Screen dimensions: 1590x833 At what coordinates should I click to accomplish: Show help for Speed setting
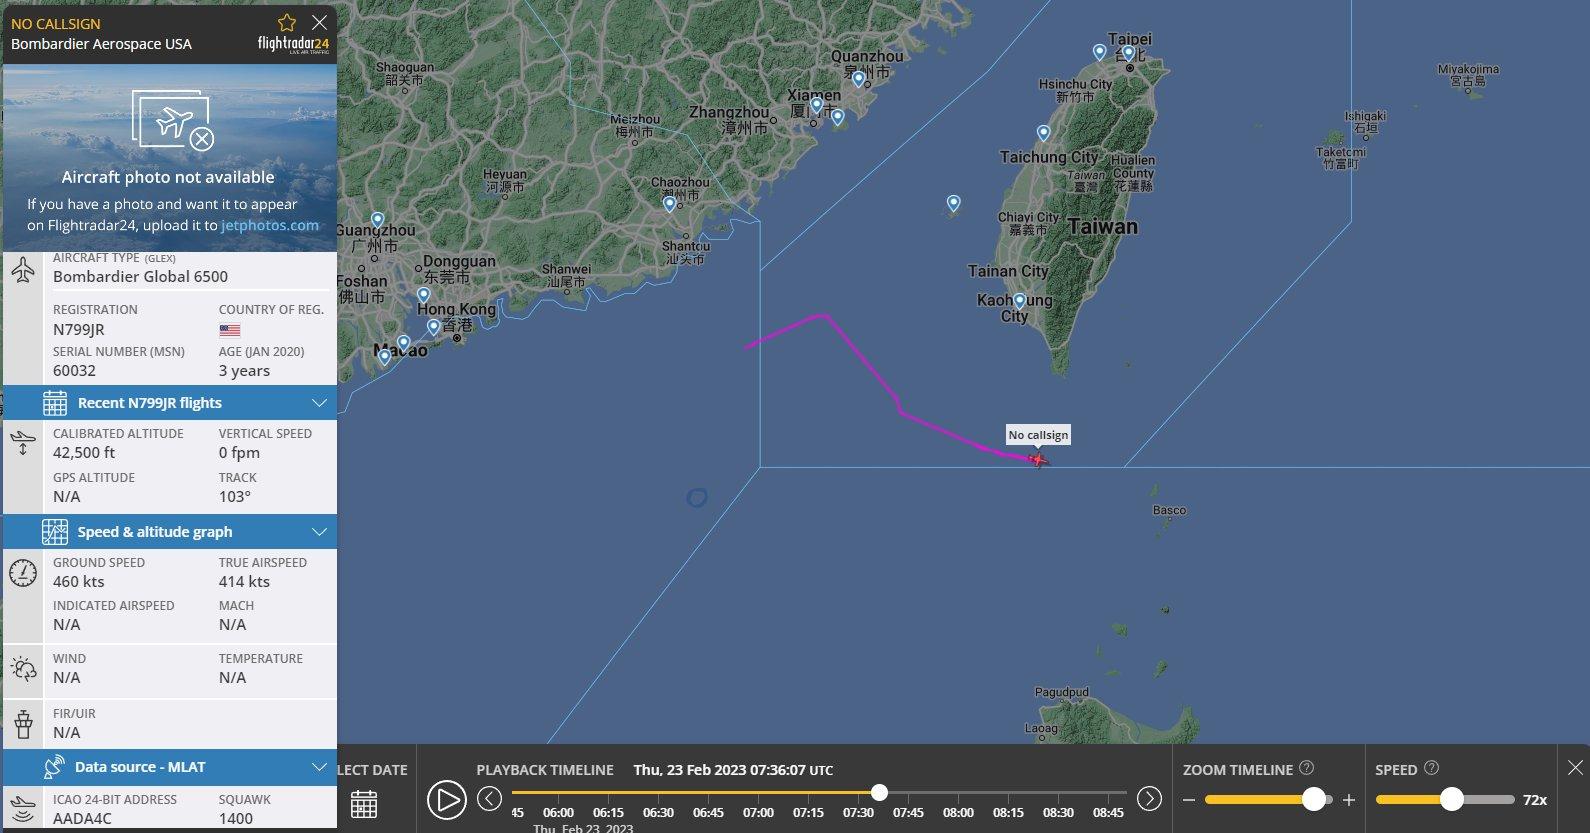tap(1431, 768)
